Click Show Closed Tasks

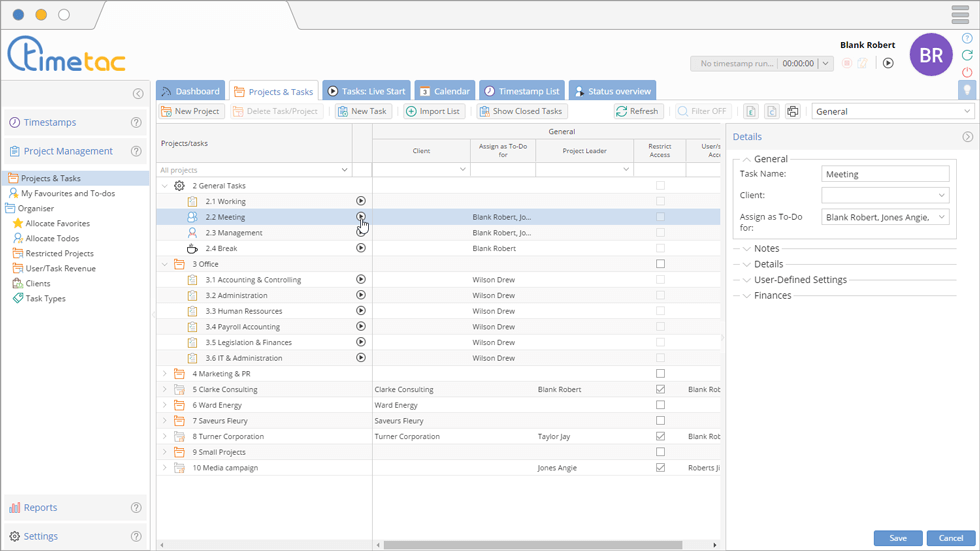click(521, 111)
